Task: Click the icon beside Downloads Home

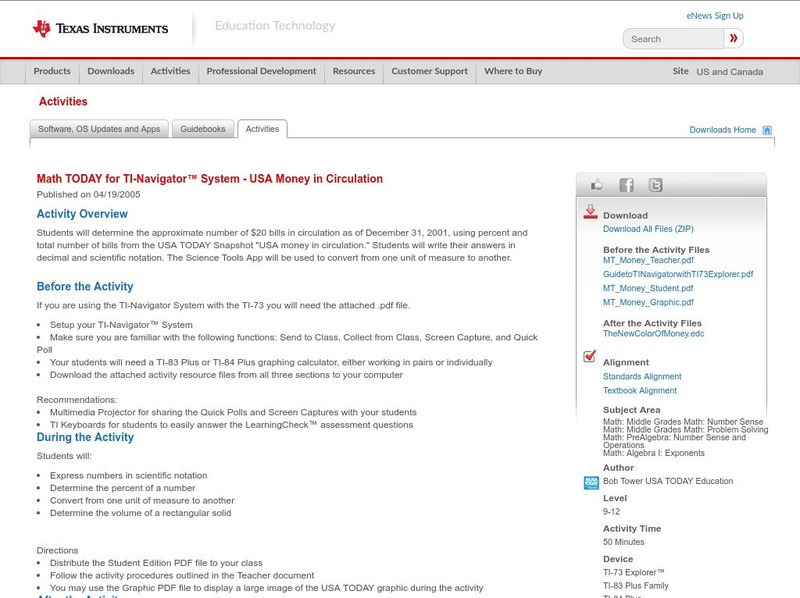Action: pyautogui.click(x=766, y=129)
